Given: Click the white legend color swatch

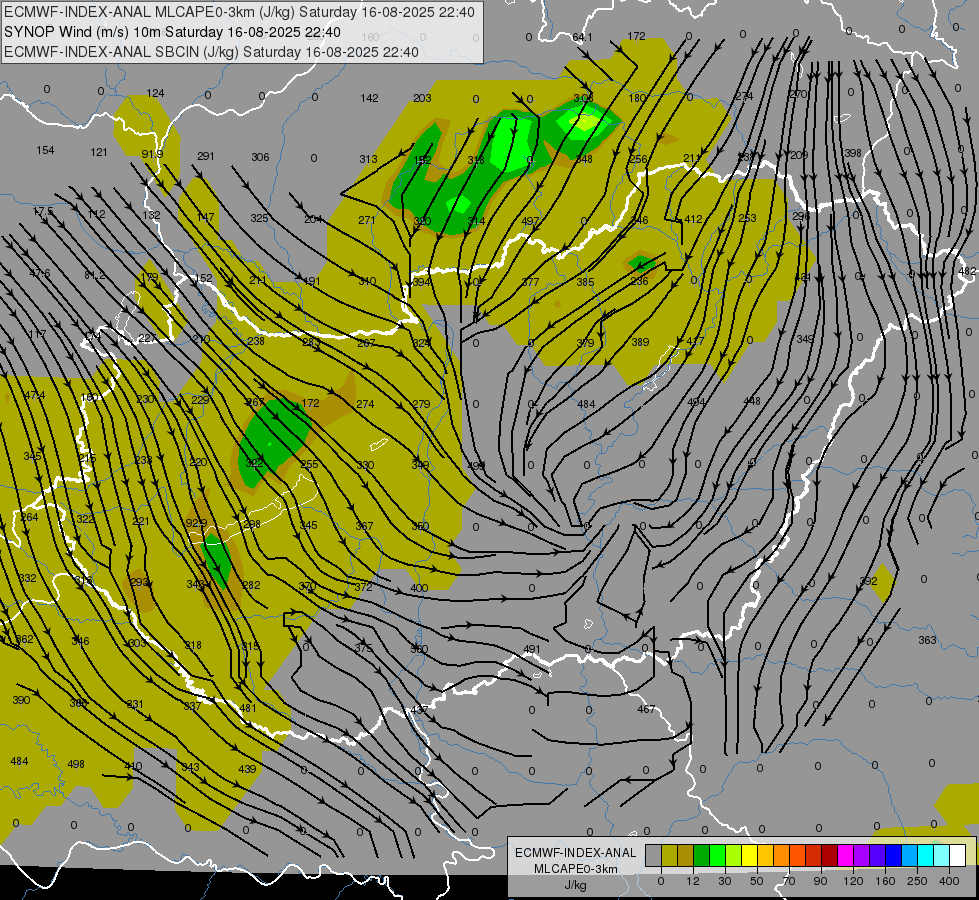Looking at the screenshot, I should tap(957, 856).
